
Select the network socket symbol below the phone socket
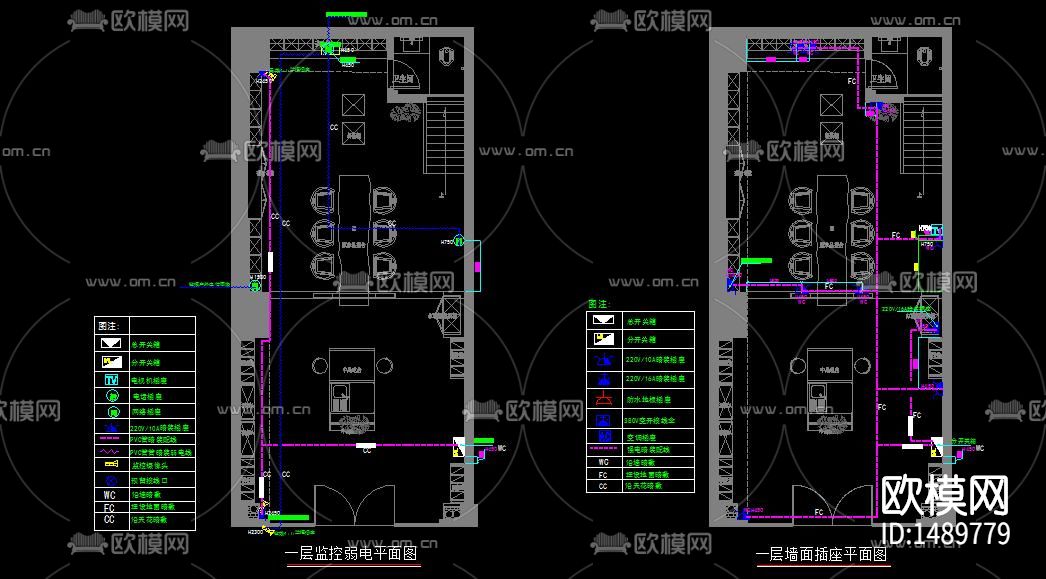(x=112, y=412)
